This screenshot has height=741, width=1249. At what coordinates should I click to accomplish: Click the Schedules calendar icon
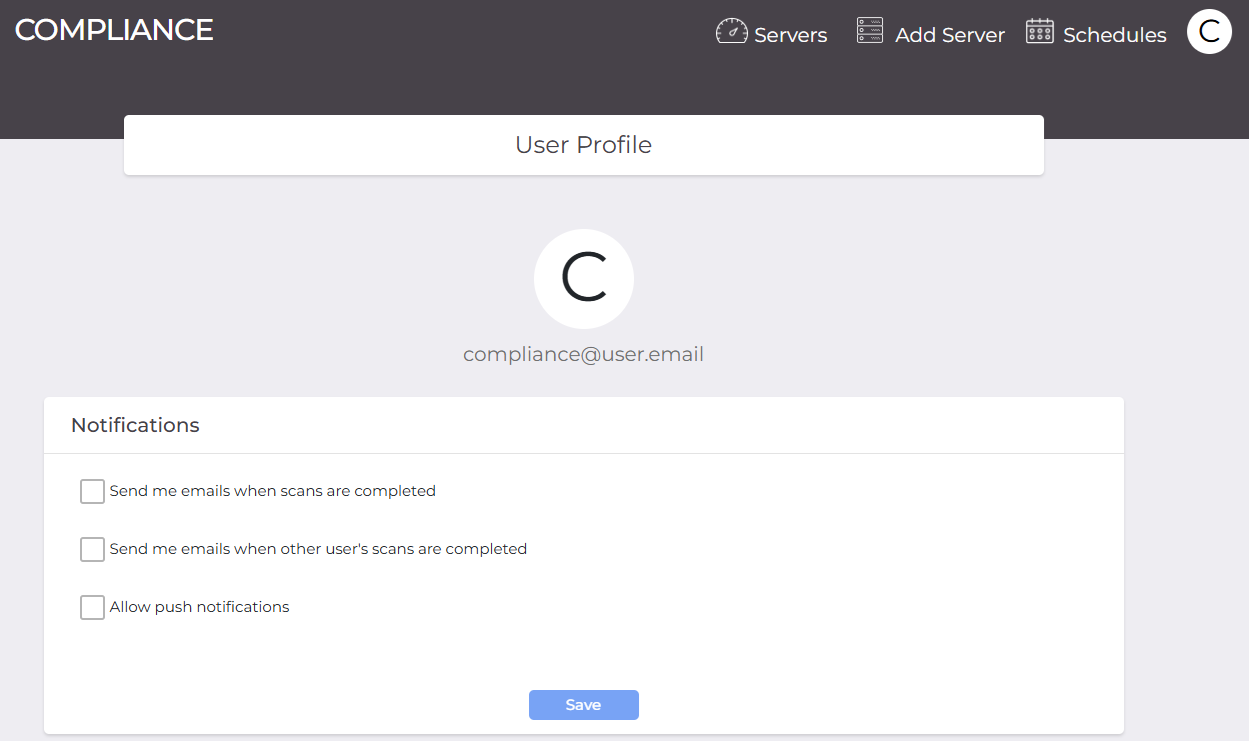click(x=1040, y=32)
